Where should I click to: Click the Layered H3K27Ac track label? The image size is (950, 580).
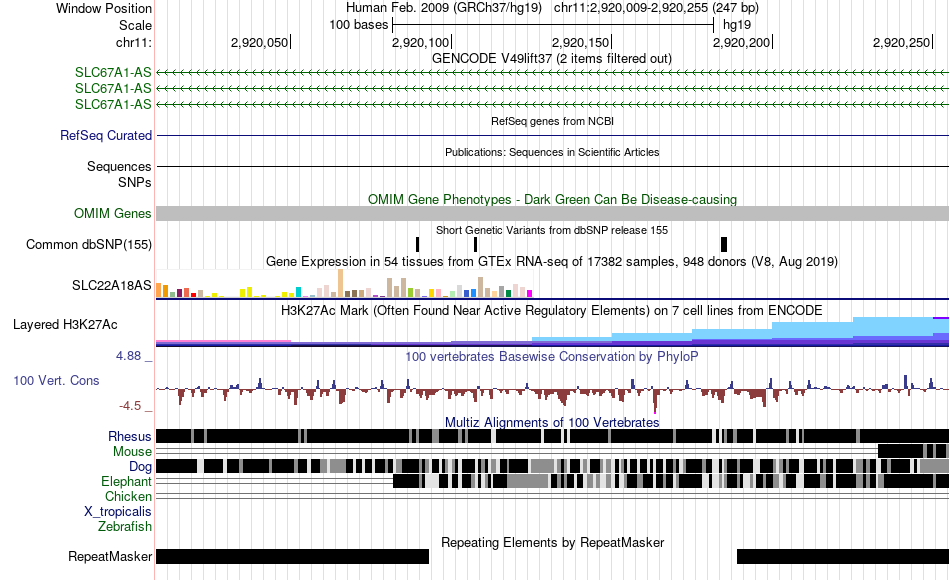point(65,324)
